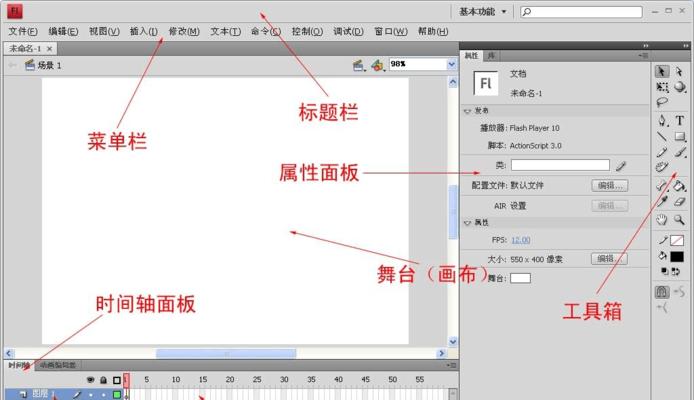Open the 文件(F) menu

23,31
